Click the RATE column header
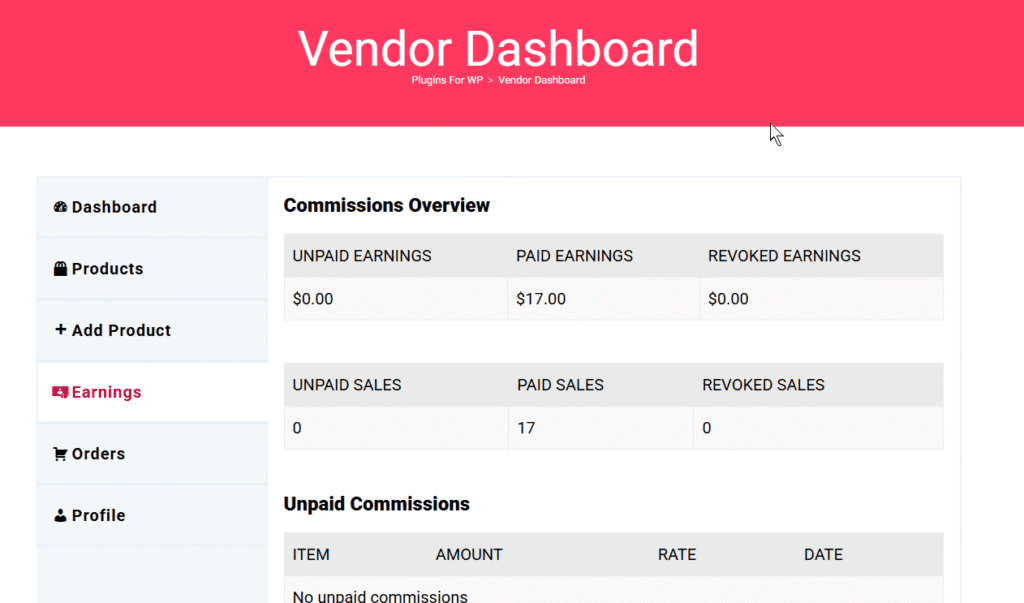1024x603 pixels. coord(678,554)
